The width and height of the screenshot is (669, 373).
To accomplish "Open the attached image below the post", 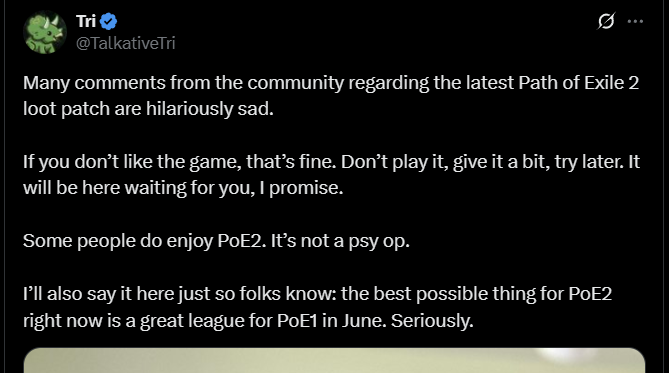I will click(x=334, y=360).
